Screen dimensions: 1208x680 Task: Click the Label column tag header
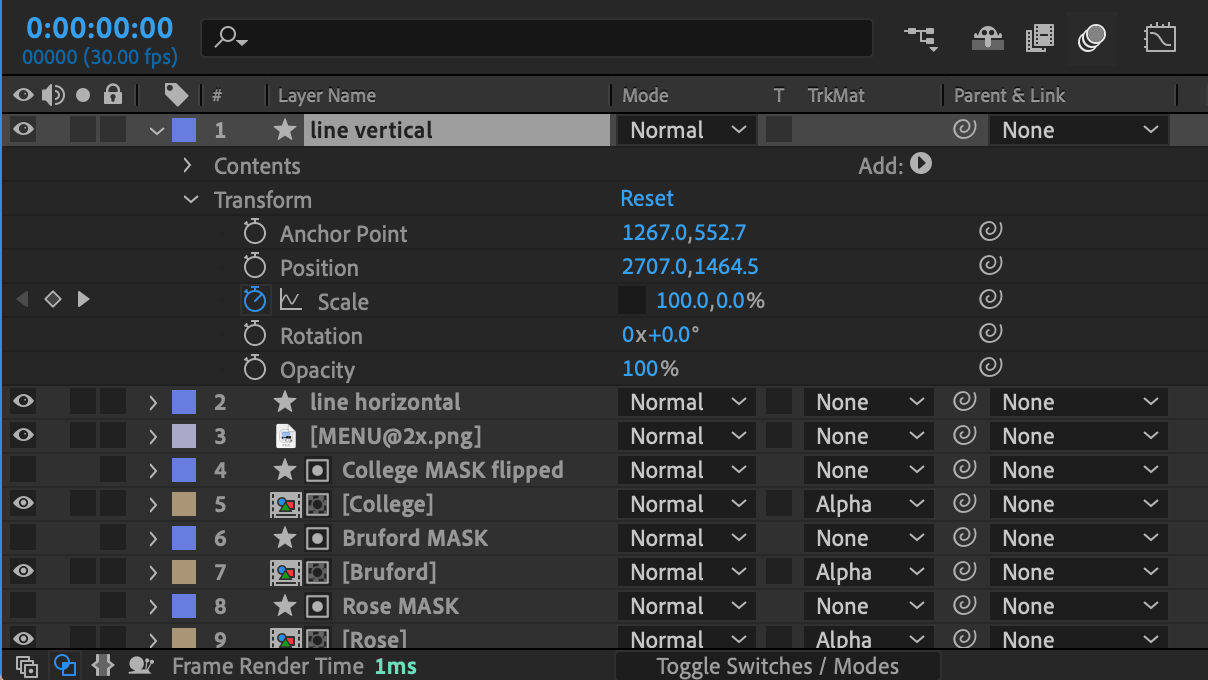click(177, 95)
